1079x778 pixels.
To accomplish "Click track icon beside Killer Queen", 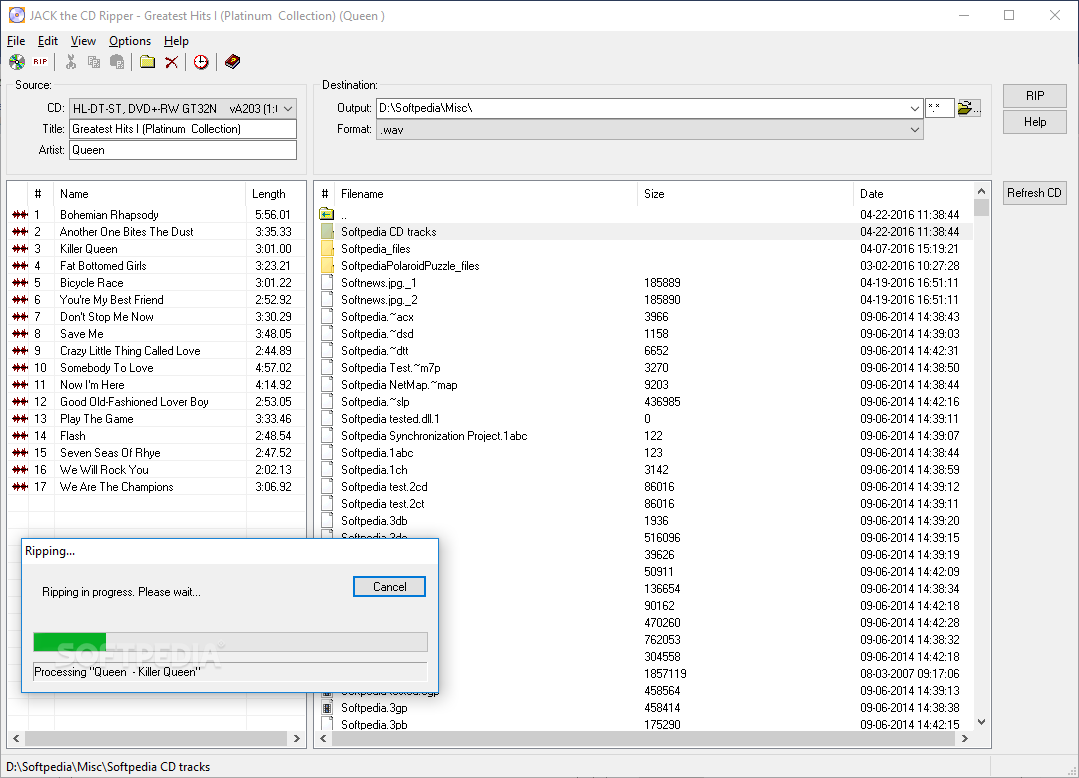I will click(20, 249).
